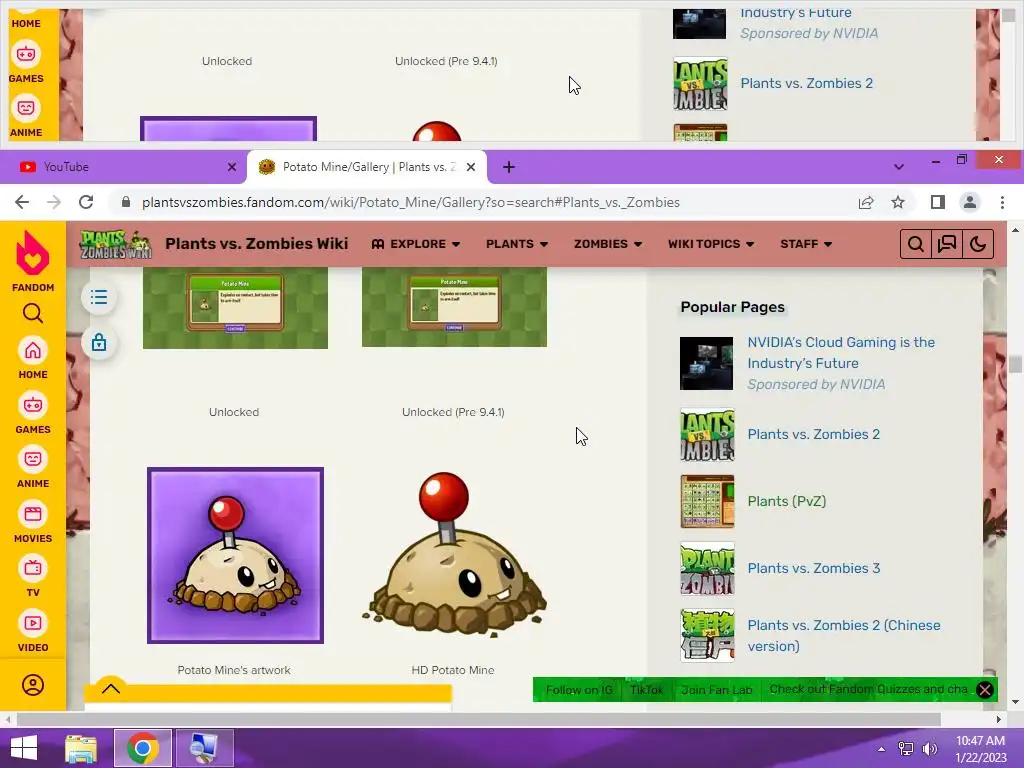The image size is (1024, 768).
Task: Click the Plants vs. Zombies Wiki title
Action: pos(257,244)
